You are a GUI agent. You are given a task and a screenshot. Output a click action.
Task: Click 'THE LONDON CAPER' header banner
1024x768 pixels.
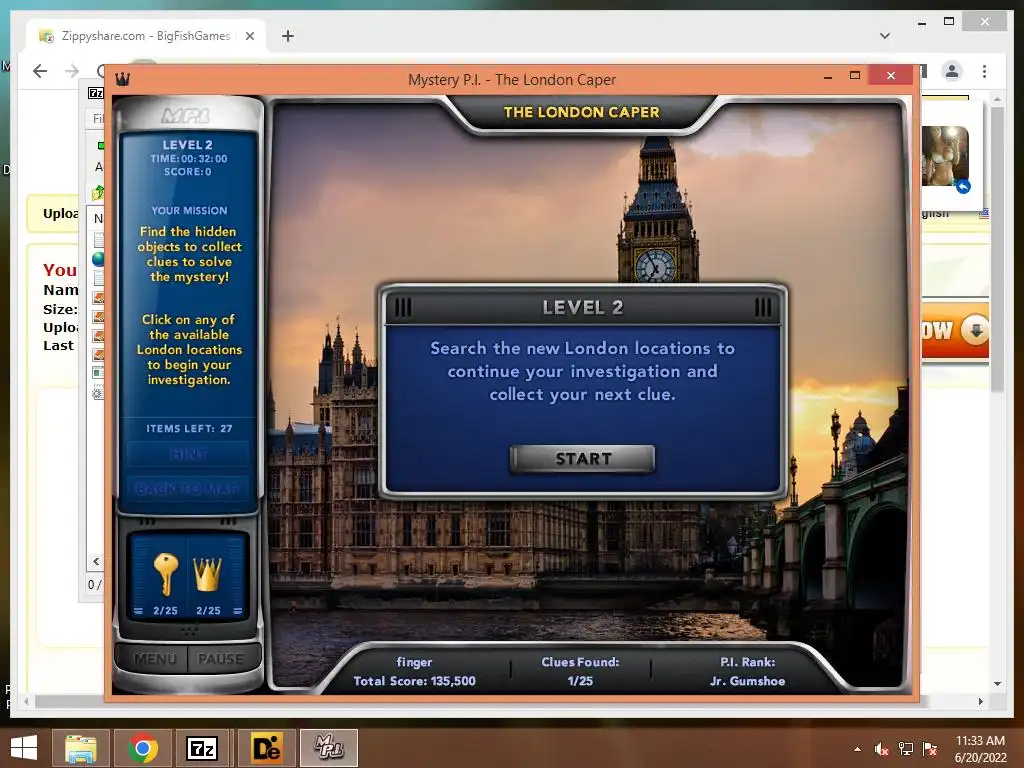(x=581, y=112)
